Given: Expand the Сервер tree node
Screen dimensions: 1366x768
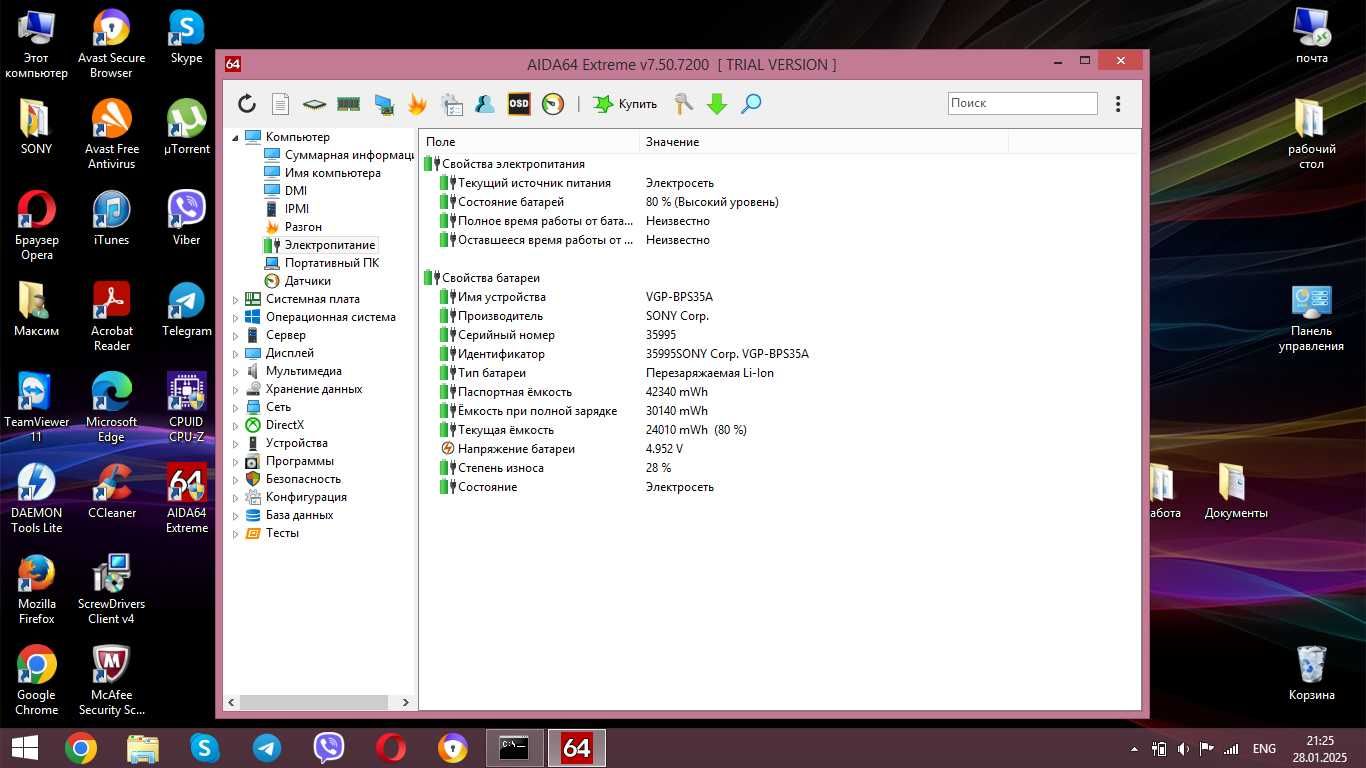Looking at the screenshot, I should 236,335.
